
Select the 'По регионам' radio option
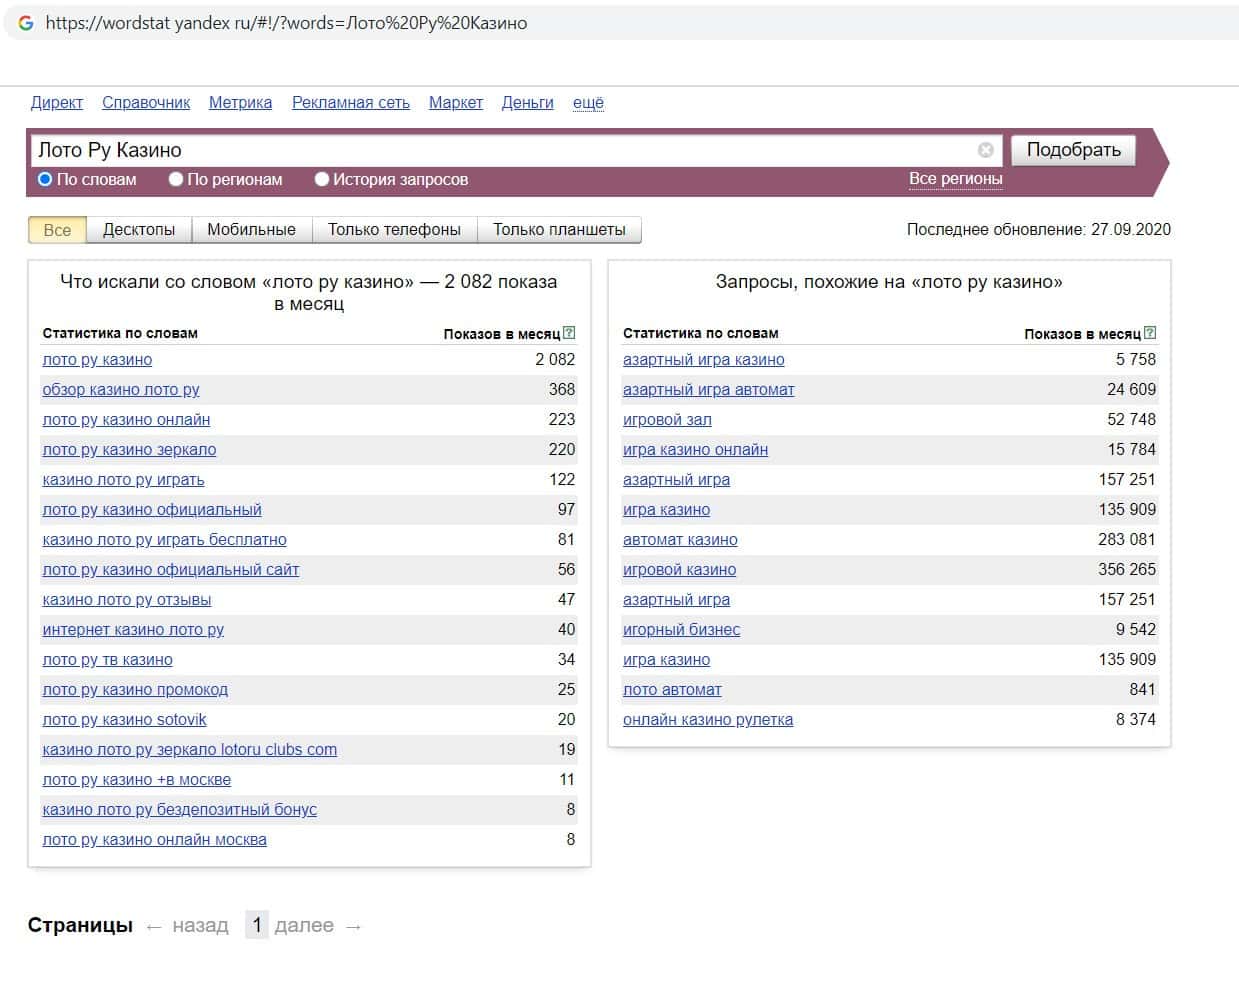click(x=176, y=179)
